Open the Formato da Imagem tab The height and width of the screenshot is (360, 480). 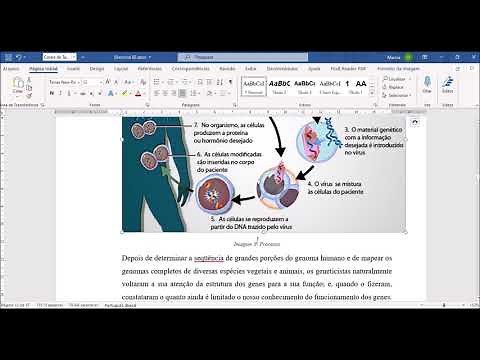(398, 69)
